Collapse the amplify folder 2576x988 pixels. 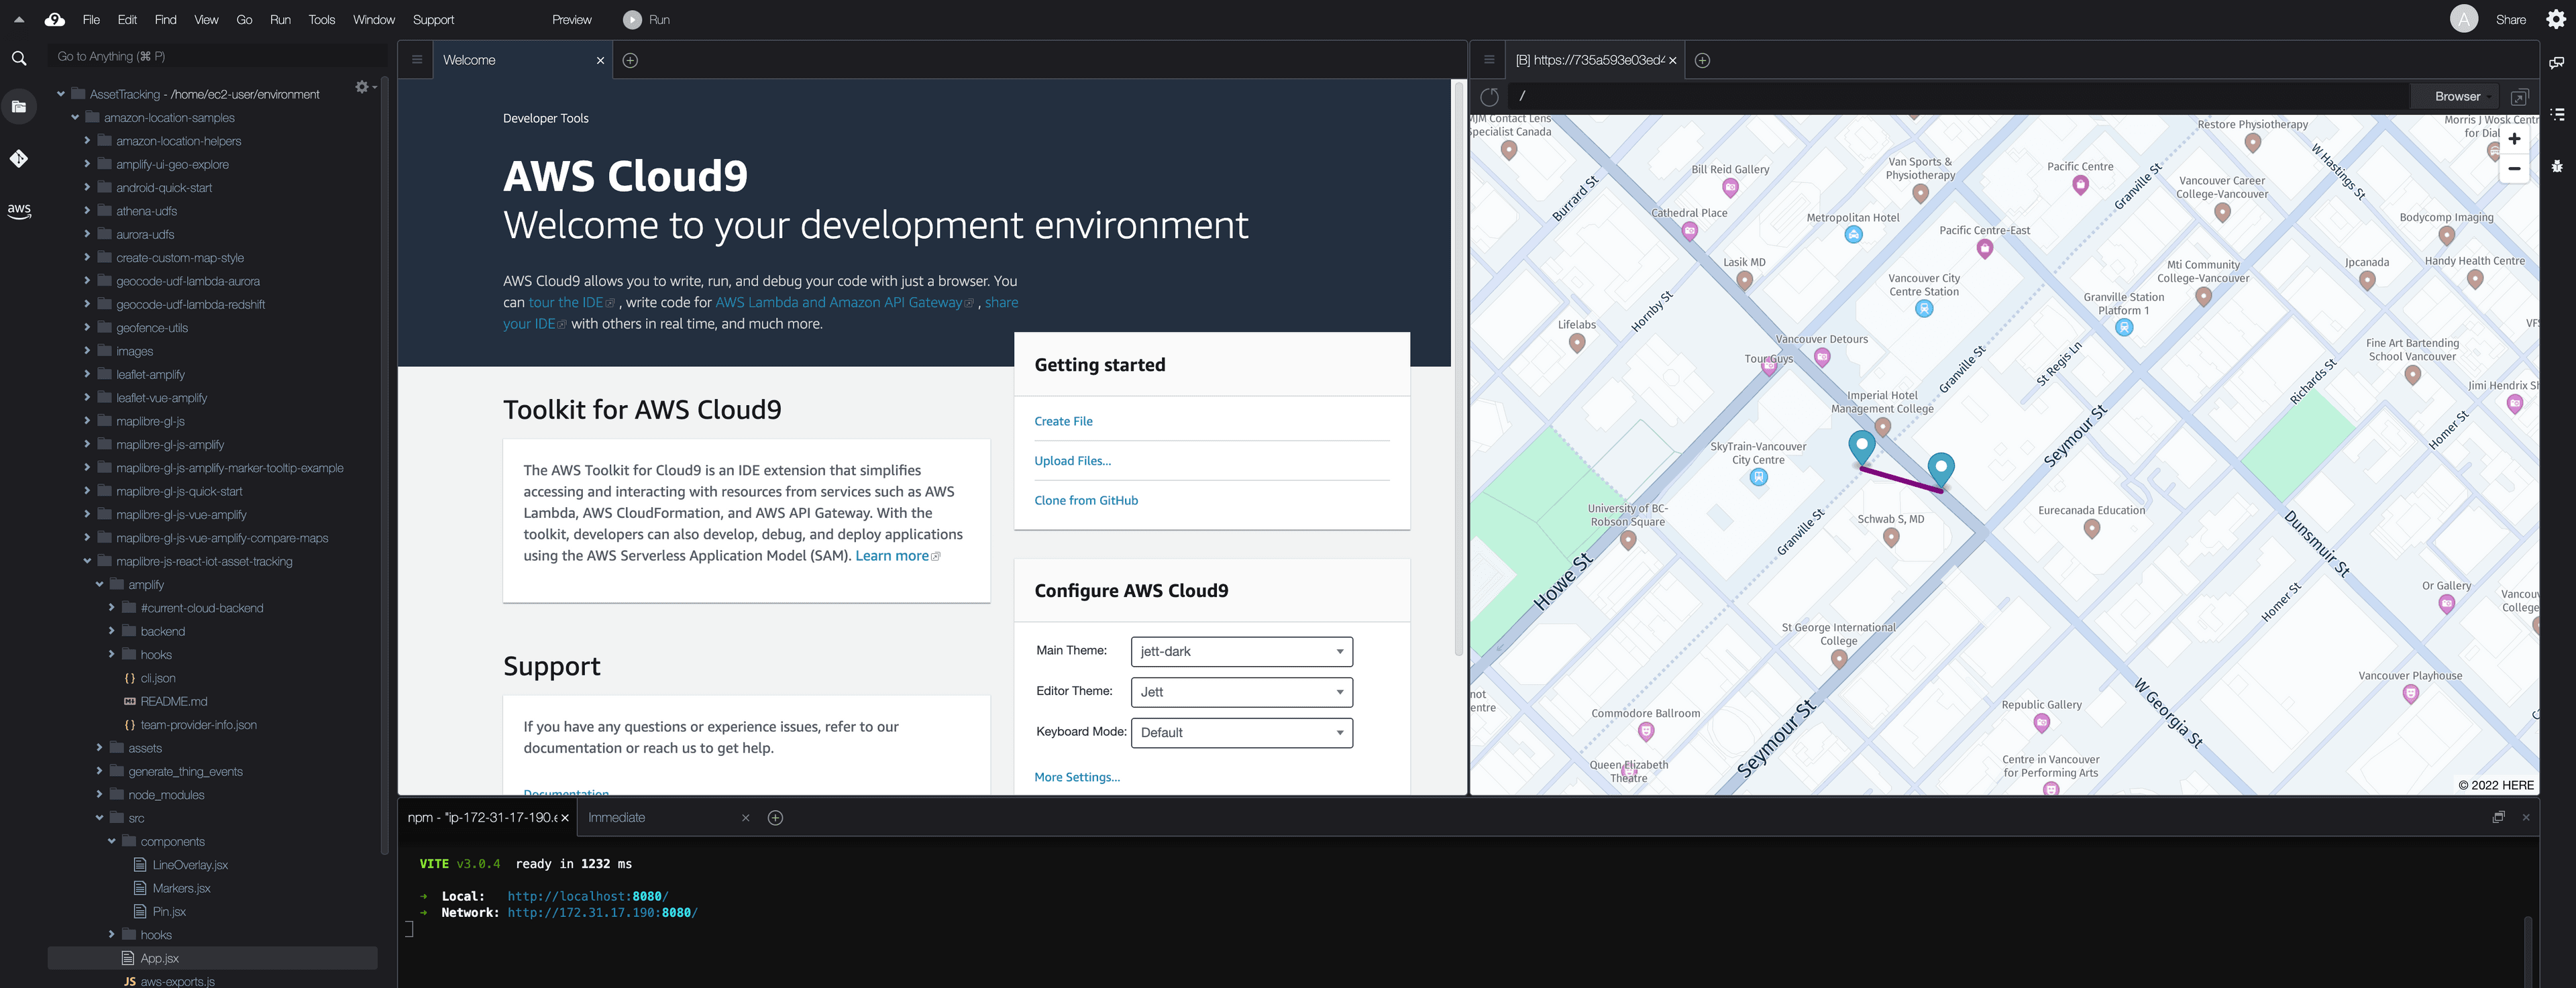click(99, 585)
